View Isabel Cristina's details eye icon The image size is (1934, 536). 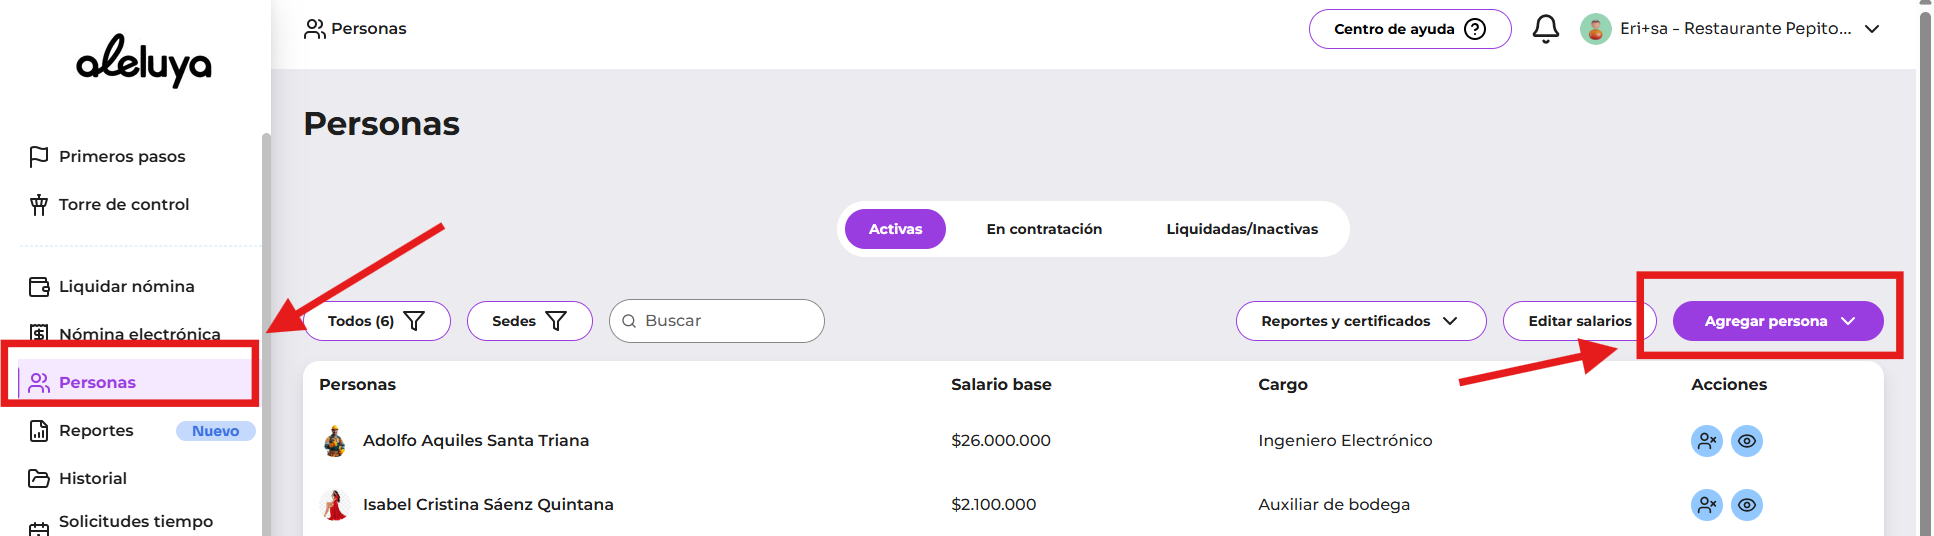(1747, 505)
